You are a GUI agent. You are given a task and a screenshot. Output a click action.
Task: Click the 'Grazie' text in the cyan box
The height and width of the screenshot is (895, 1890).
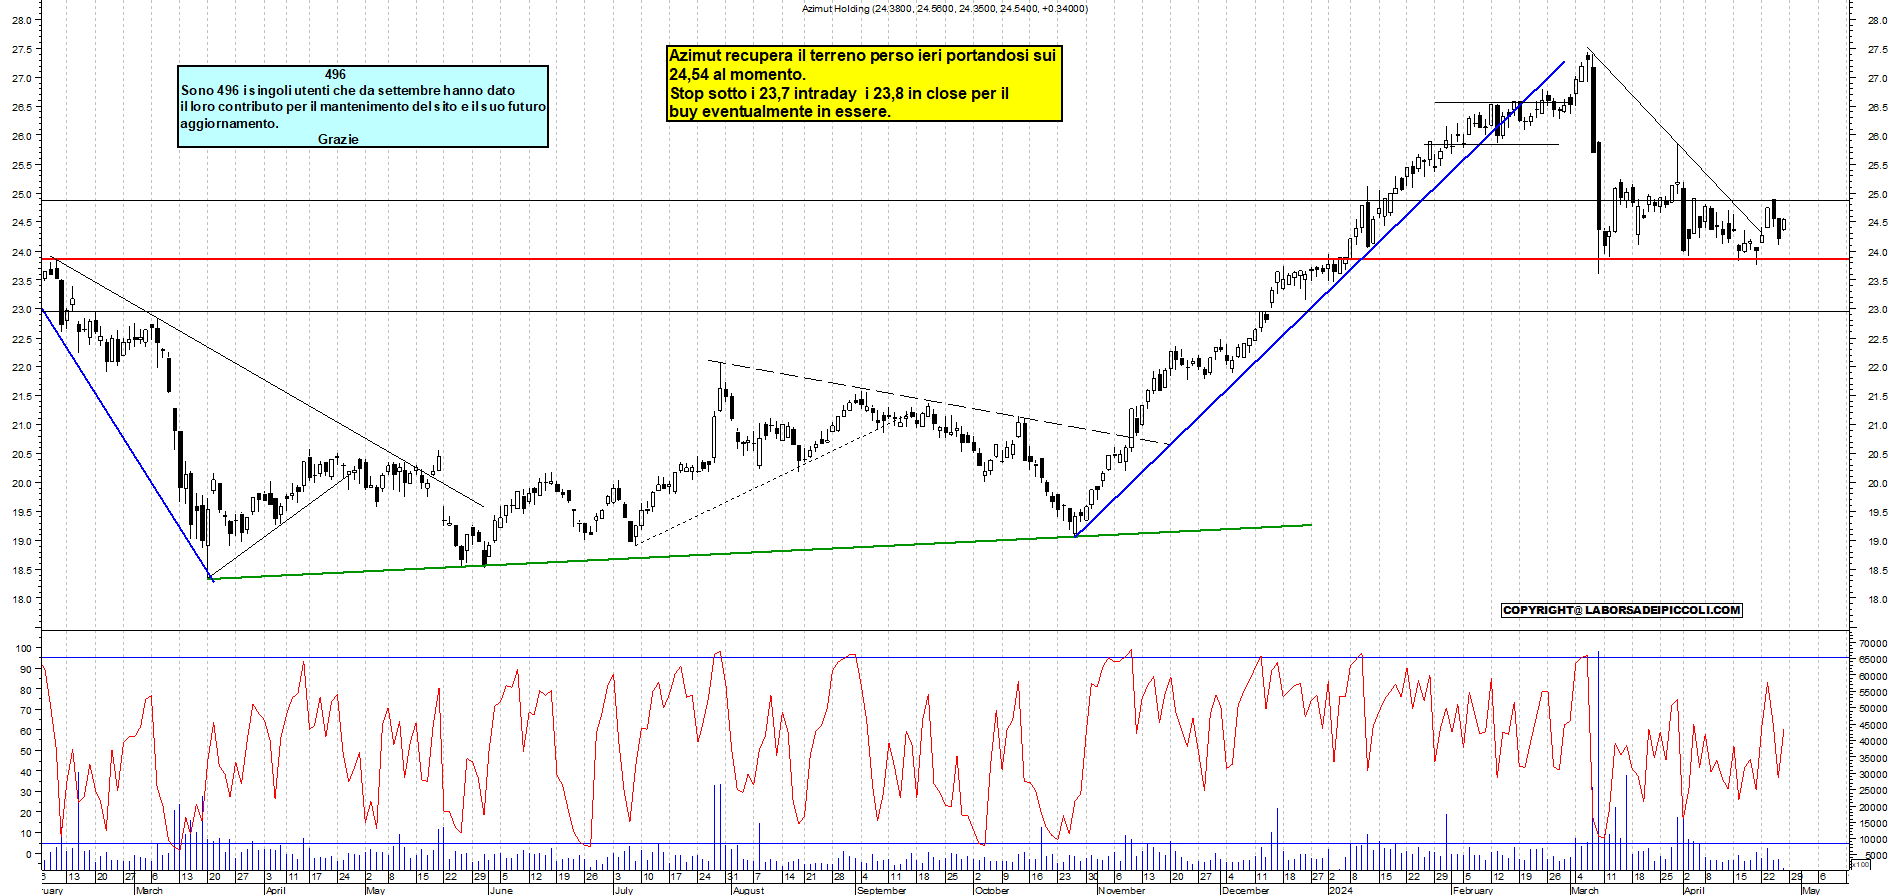click(x=338, y=139)
